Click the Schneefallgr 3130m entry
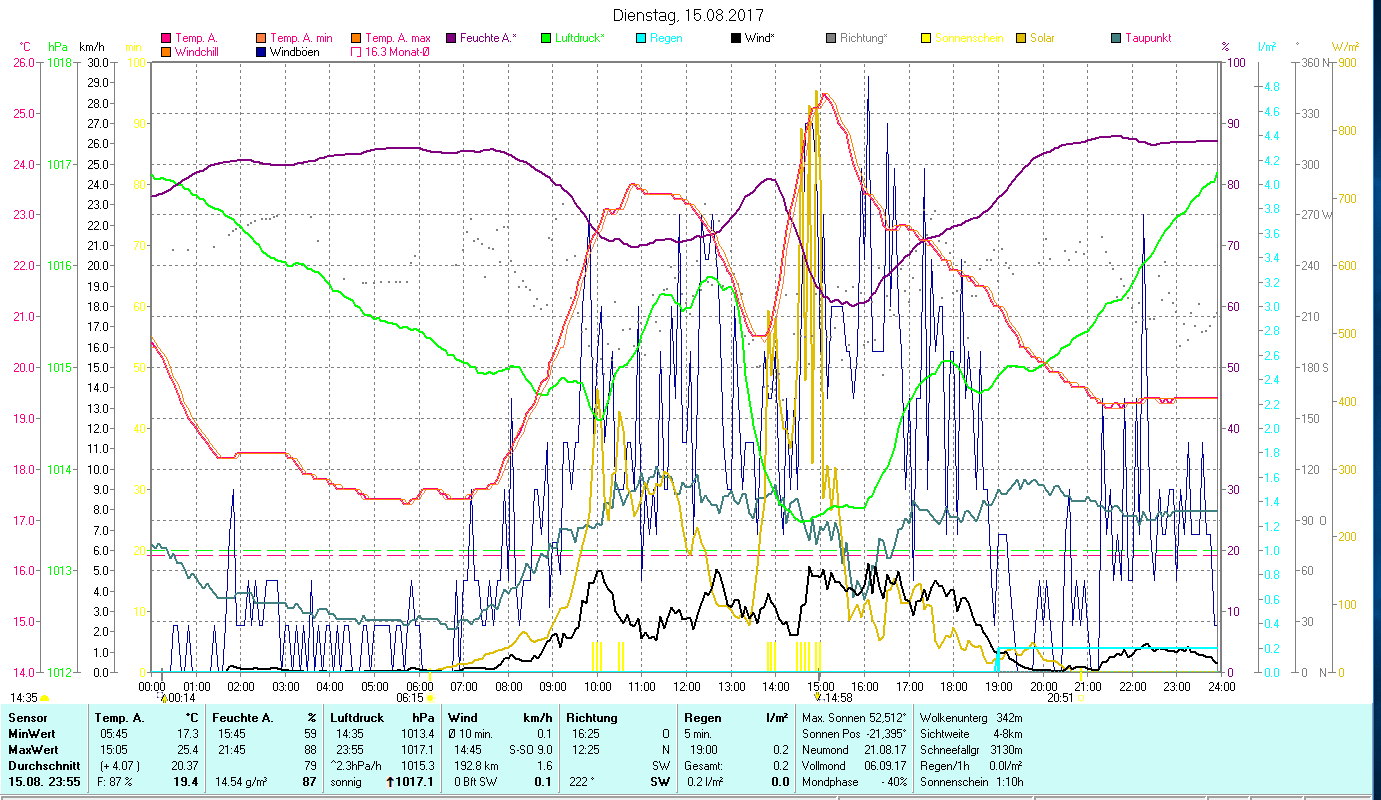 [x=970, y=750]
